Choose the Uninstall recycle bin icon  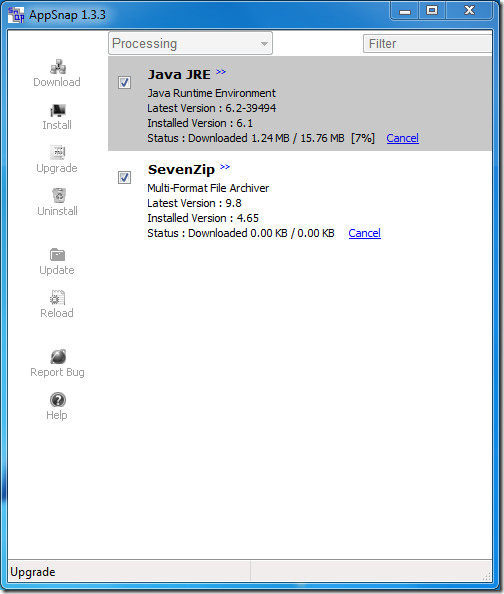coord(58,195)
